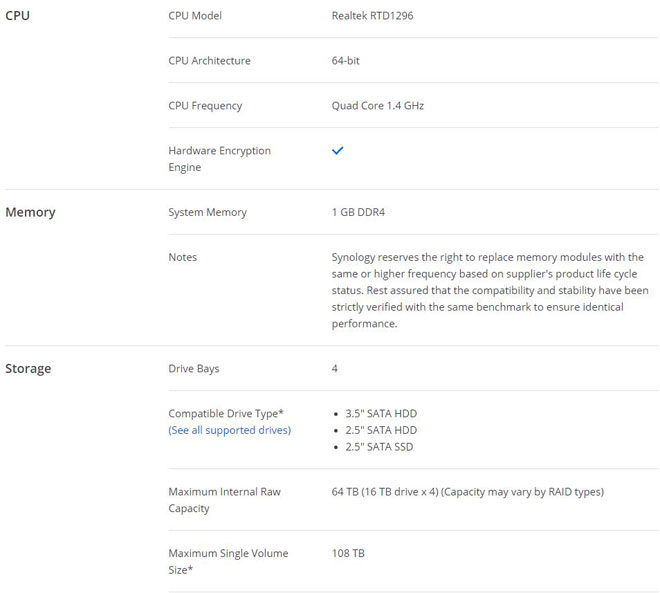Click the 108 TB volume size value
This screenshot has height=593, width=660.
tap(348, 553)
